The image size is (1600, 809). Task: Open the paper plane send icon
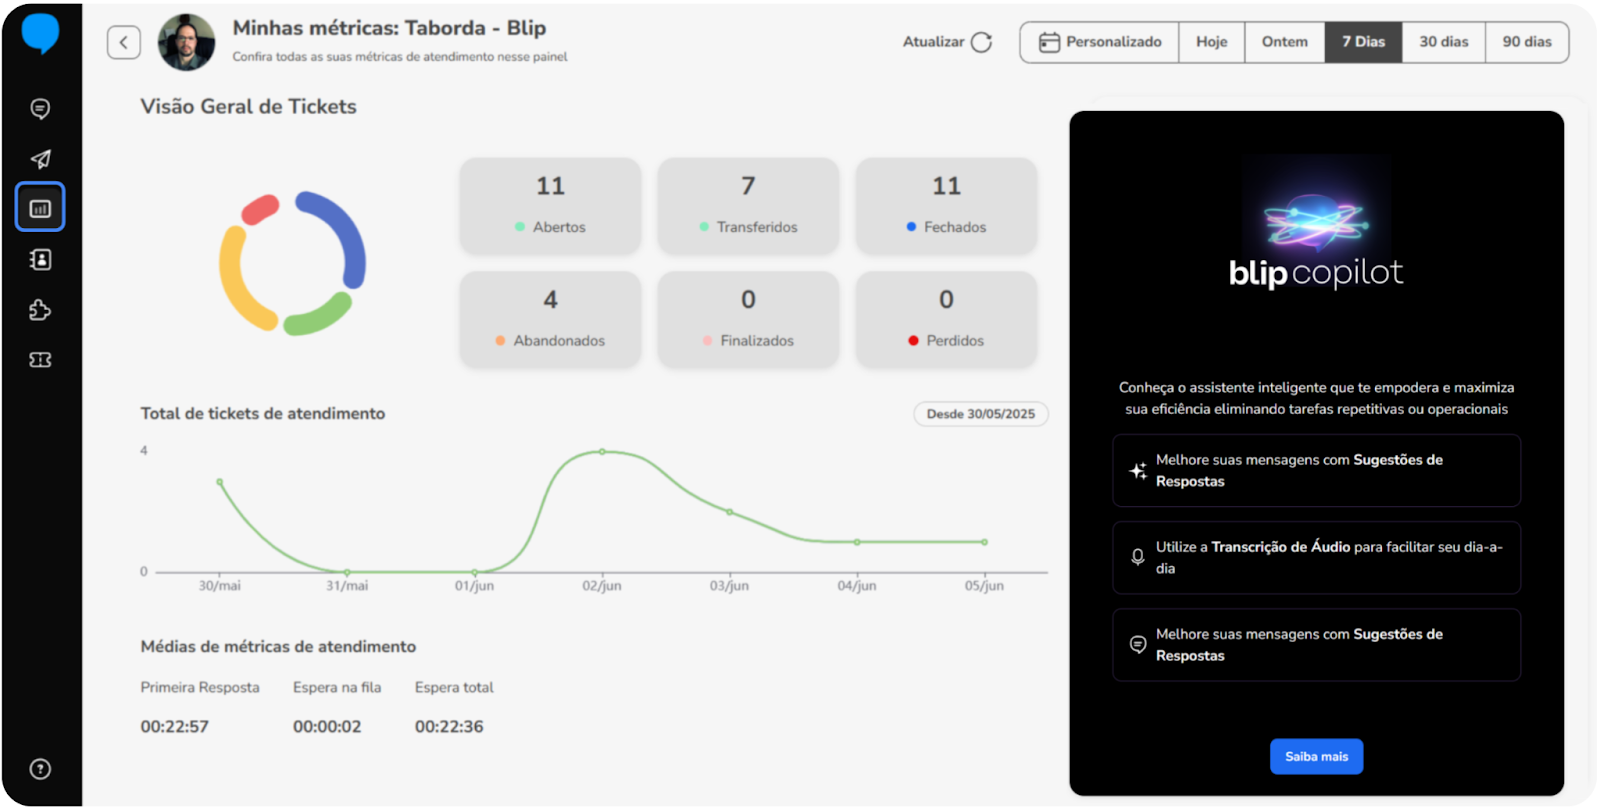40,159
